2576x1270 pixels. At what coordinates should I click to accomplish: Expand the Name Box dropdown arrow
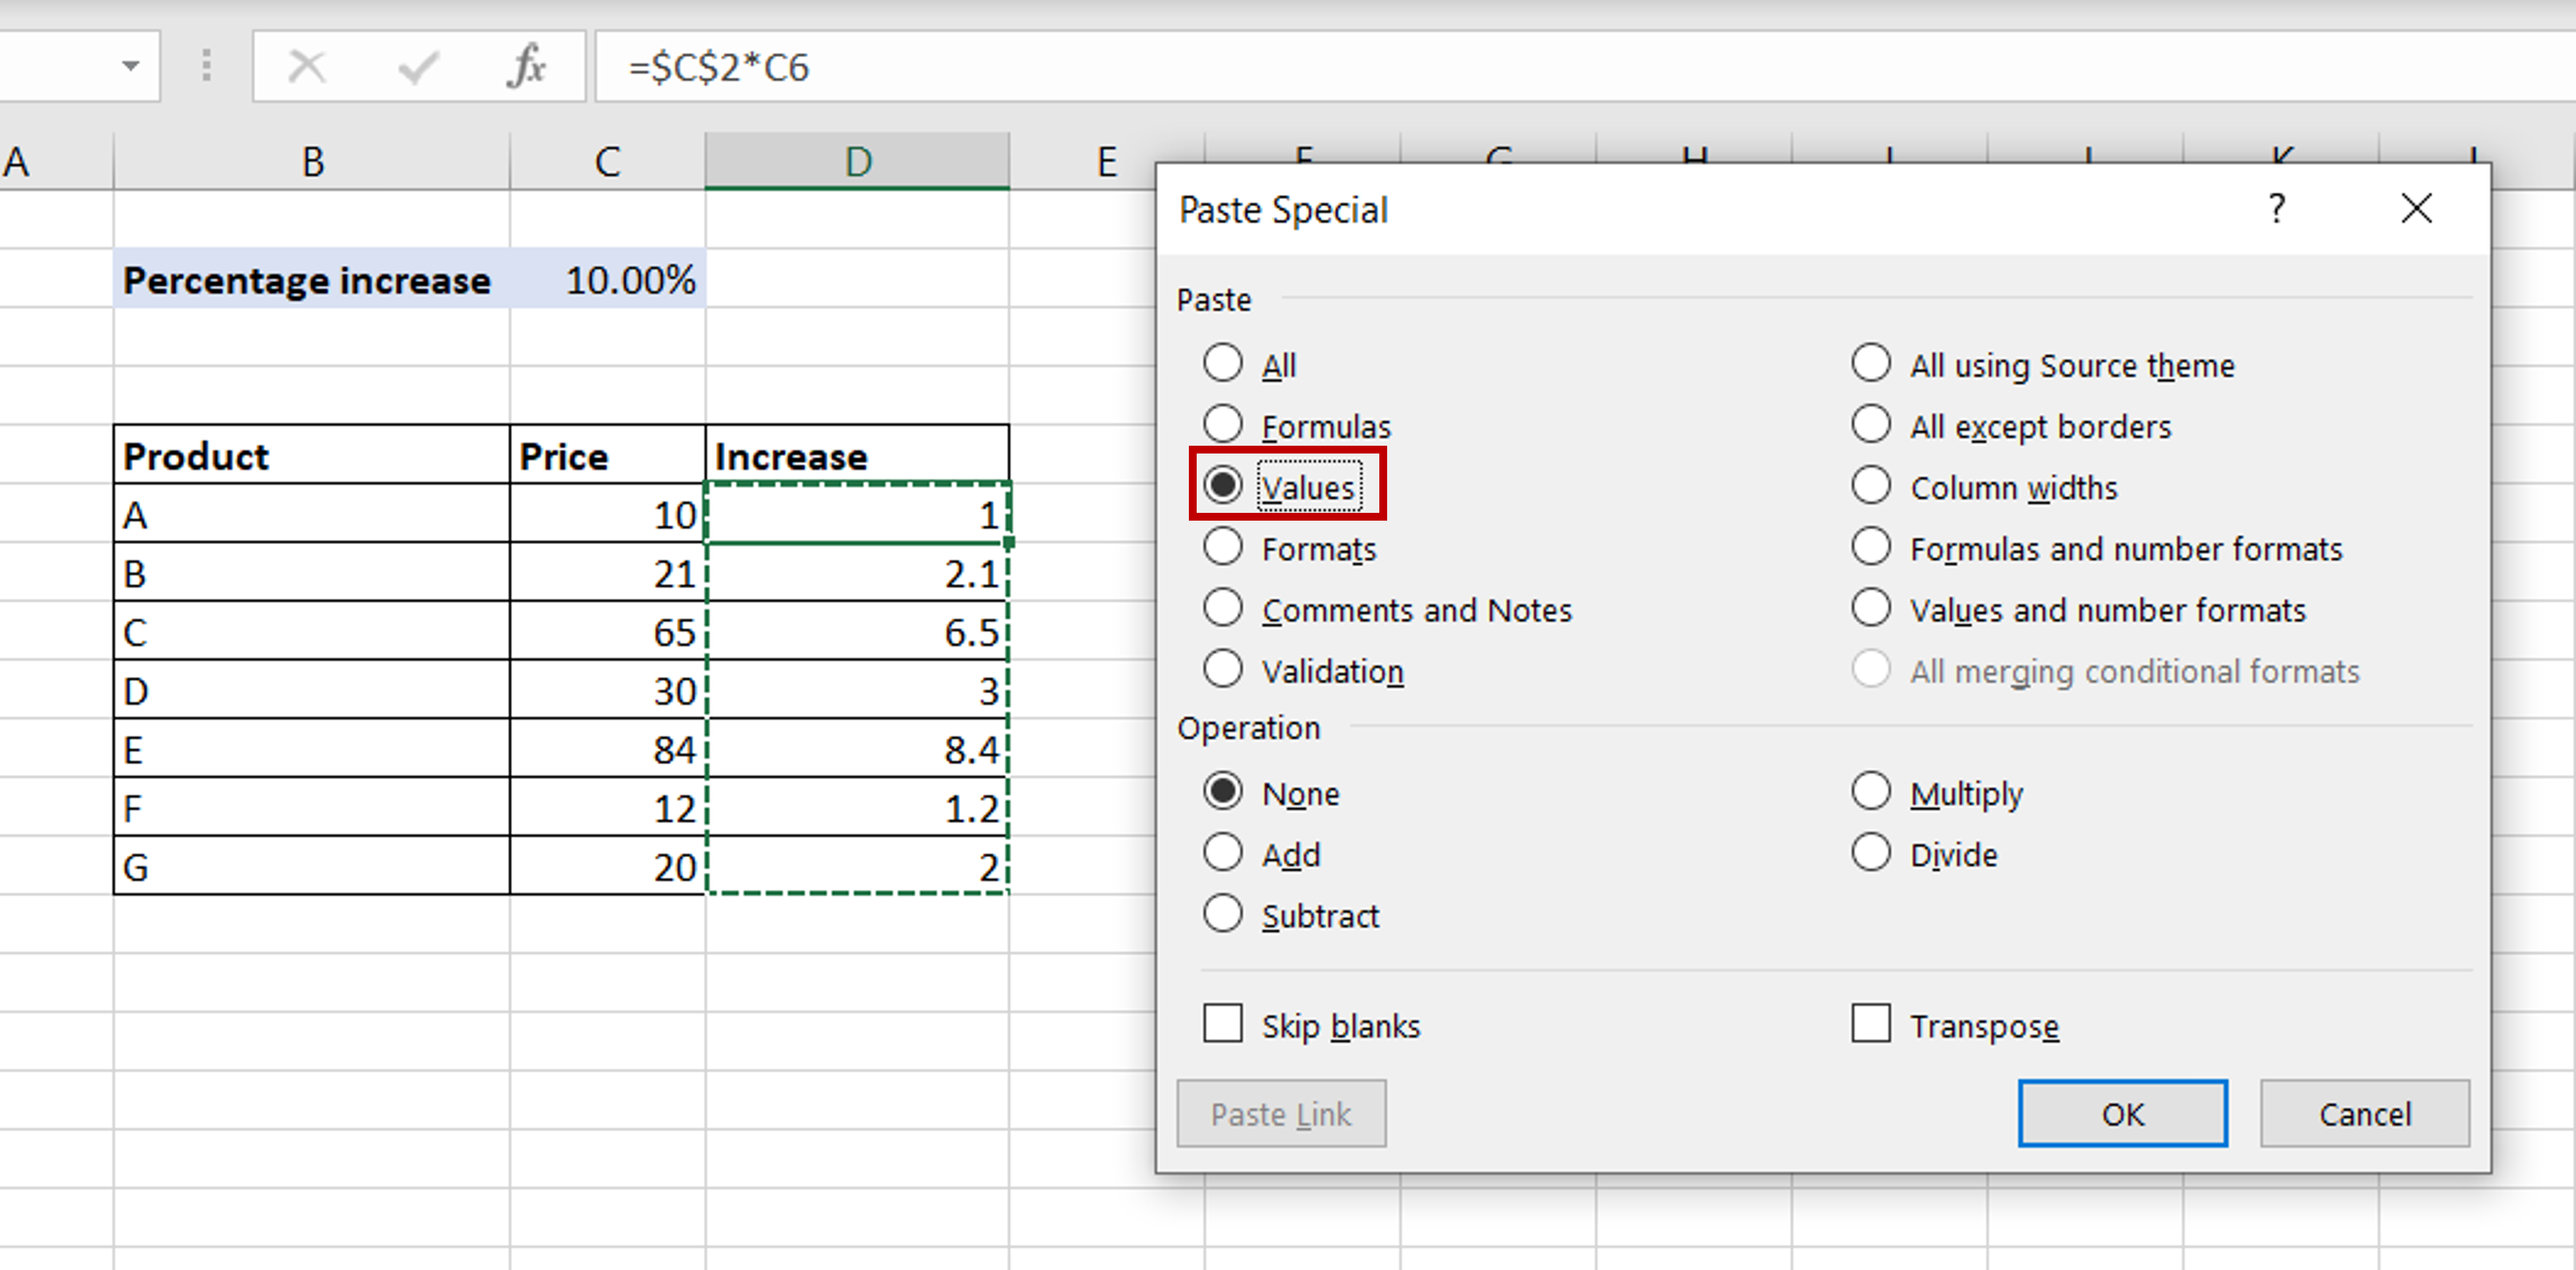coord(130,67)
